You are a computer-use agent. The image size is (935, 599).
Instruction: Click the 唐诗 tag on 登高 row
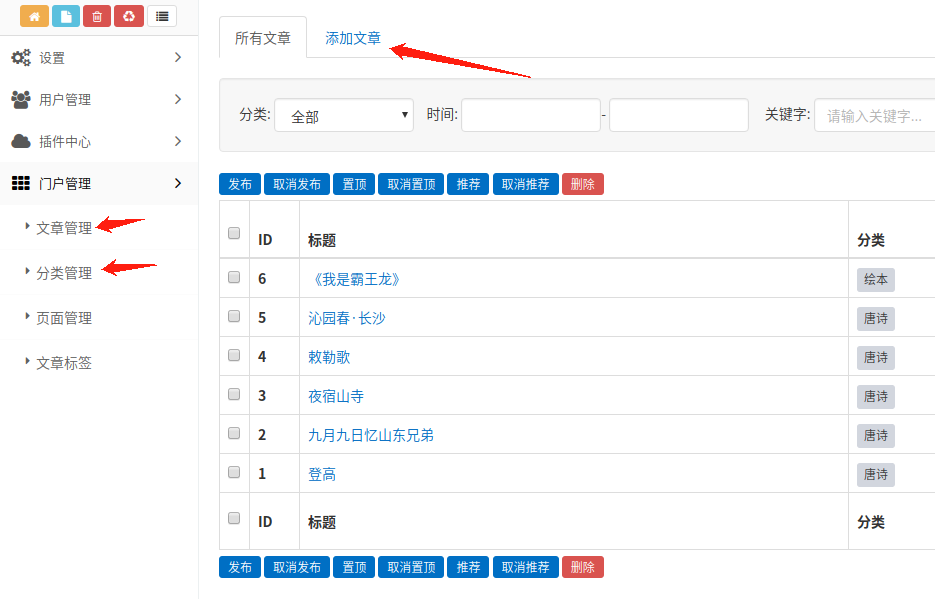pyautogui.click(x=876, y=474)
